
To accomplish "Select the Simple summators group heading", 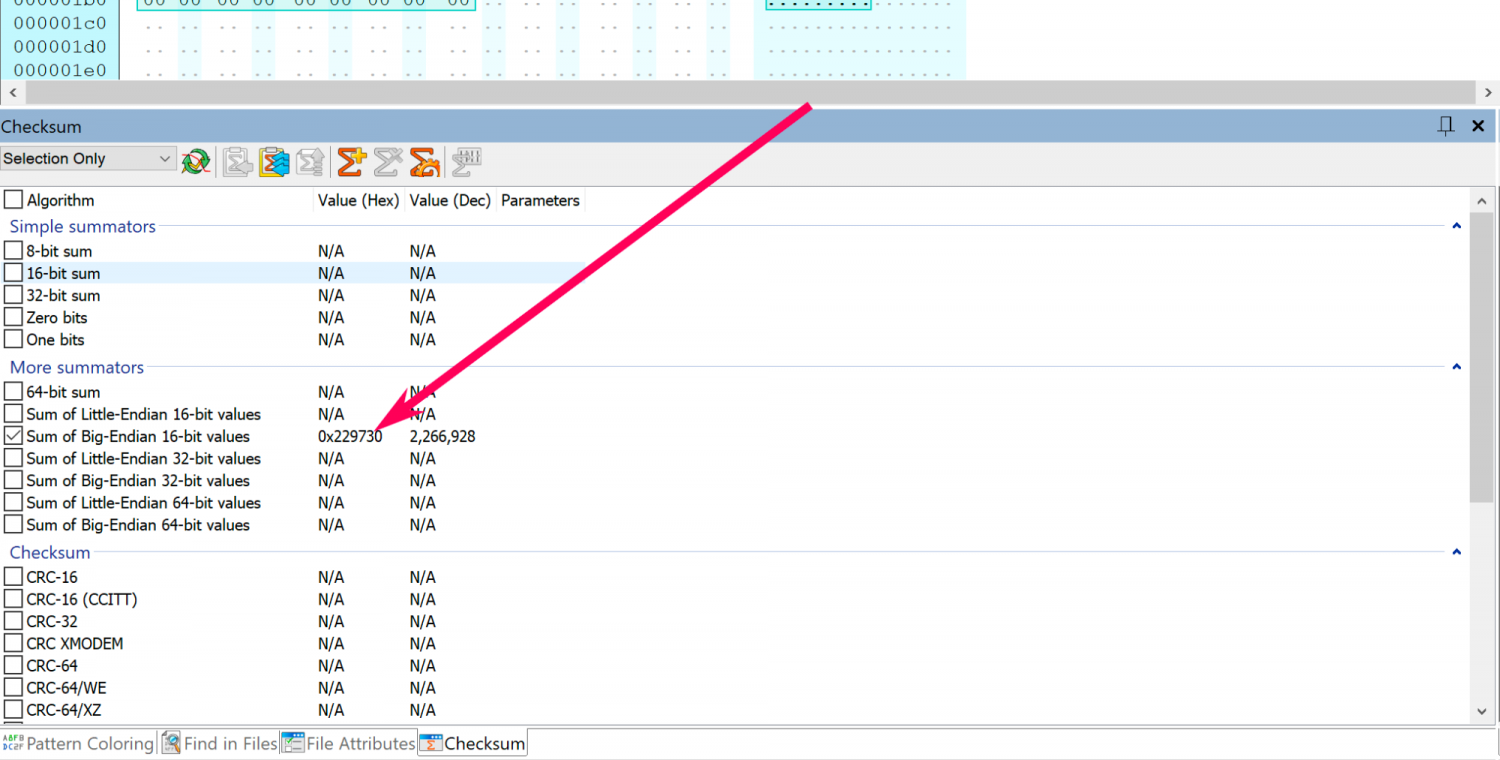I will [83, 226].
